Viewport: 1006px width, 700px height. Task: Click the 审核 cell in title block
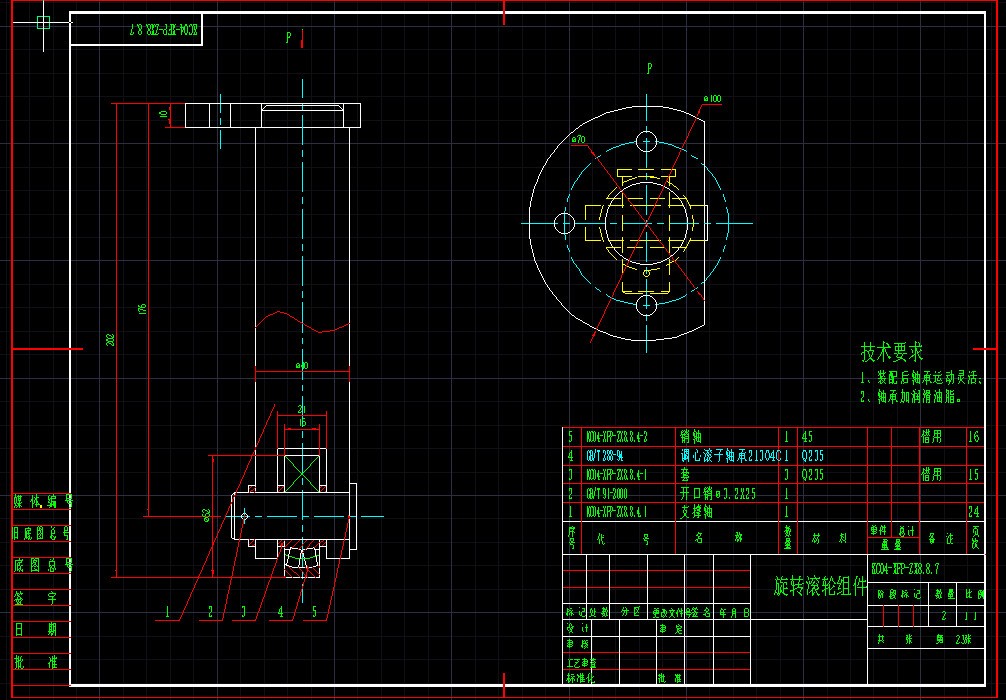tap(577, 644)
